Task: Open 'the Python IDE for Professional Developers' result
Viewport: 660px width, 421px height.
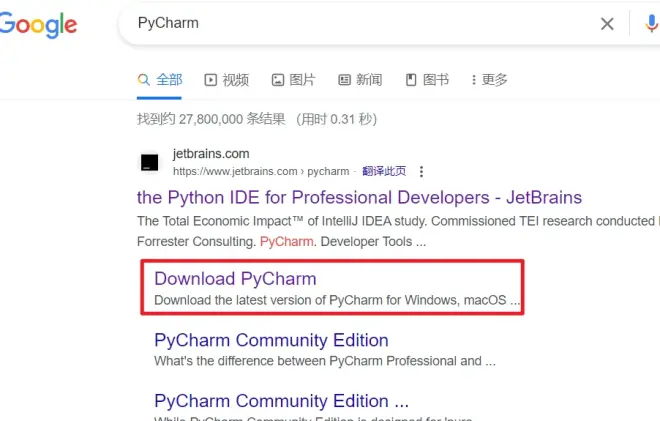Action: [x=359, y=197]
